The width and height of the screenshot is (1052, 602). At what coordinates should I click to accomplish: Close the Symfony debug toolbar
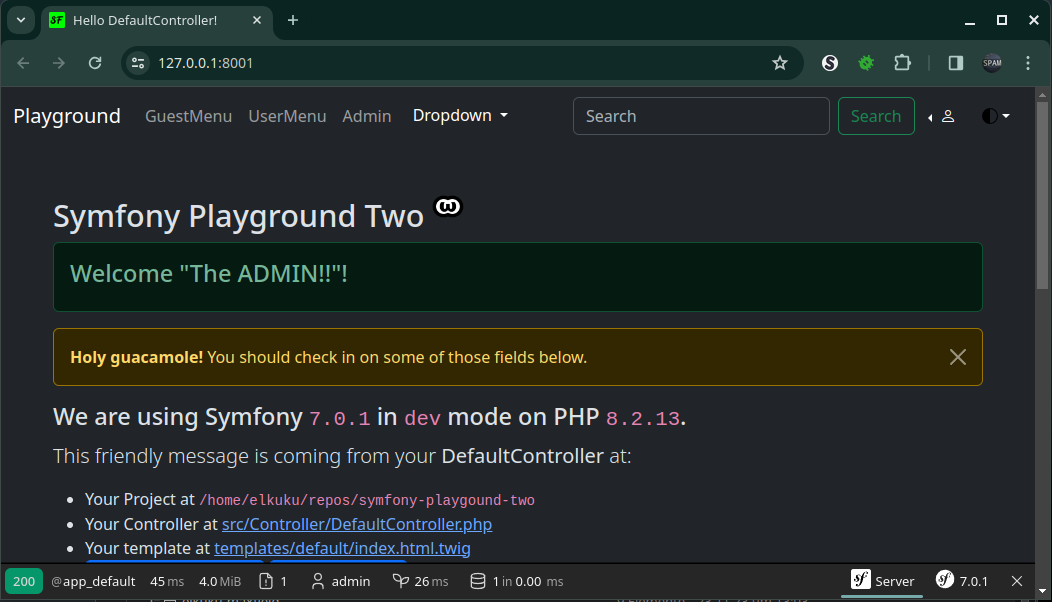(1017, 581)
